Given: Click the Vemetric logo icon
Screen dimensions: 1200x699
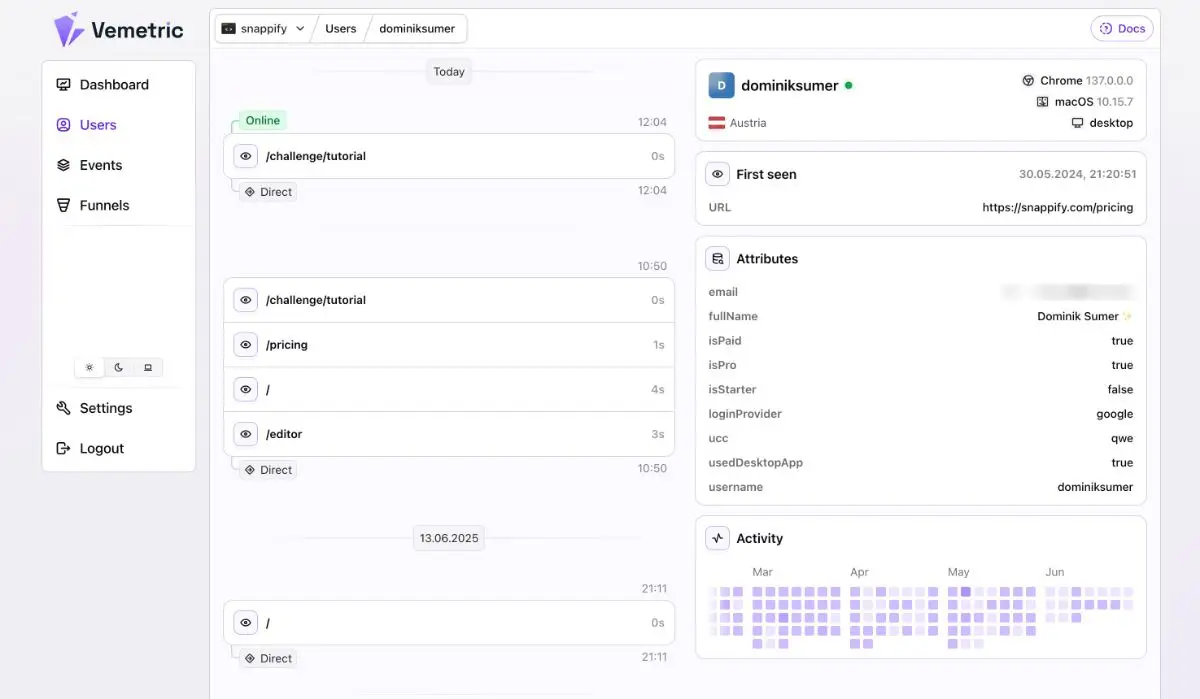Looking at the screenshot, I should pyautogui.click(x=69, y=29).
